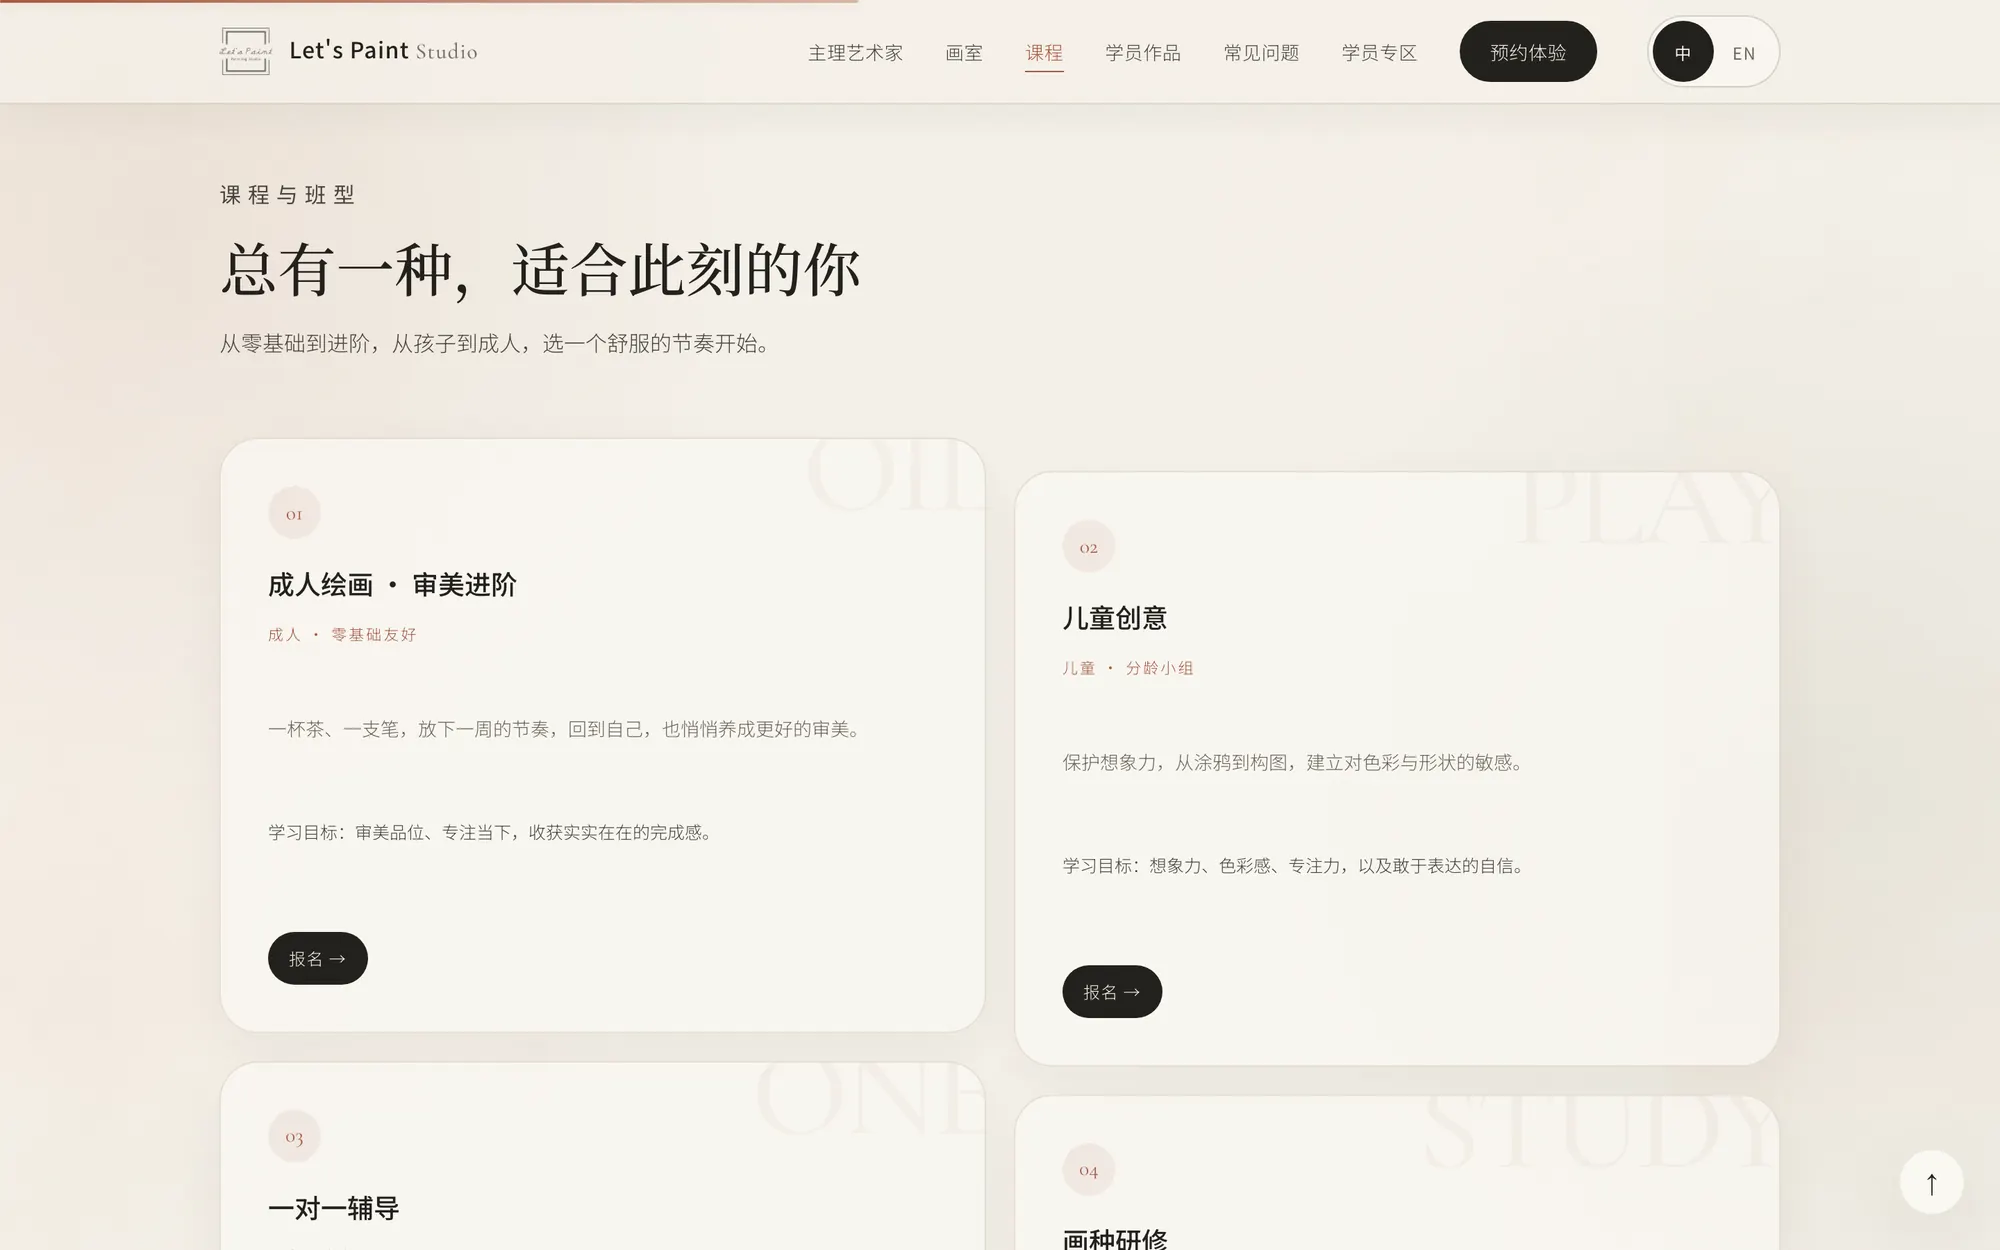Open 学员作品 in the navigation
The image size is (2000, 1250).
coord(1143,53)
